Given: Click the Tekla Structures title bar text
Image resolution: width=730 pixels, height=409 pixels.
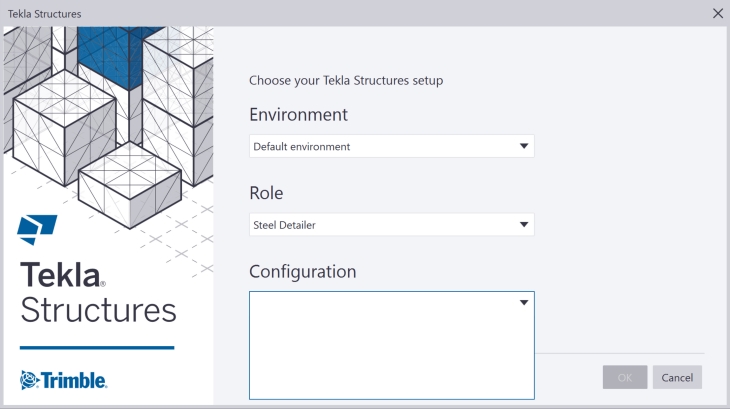Looking at the screenshot, I should (44, 13).
